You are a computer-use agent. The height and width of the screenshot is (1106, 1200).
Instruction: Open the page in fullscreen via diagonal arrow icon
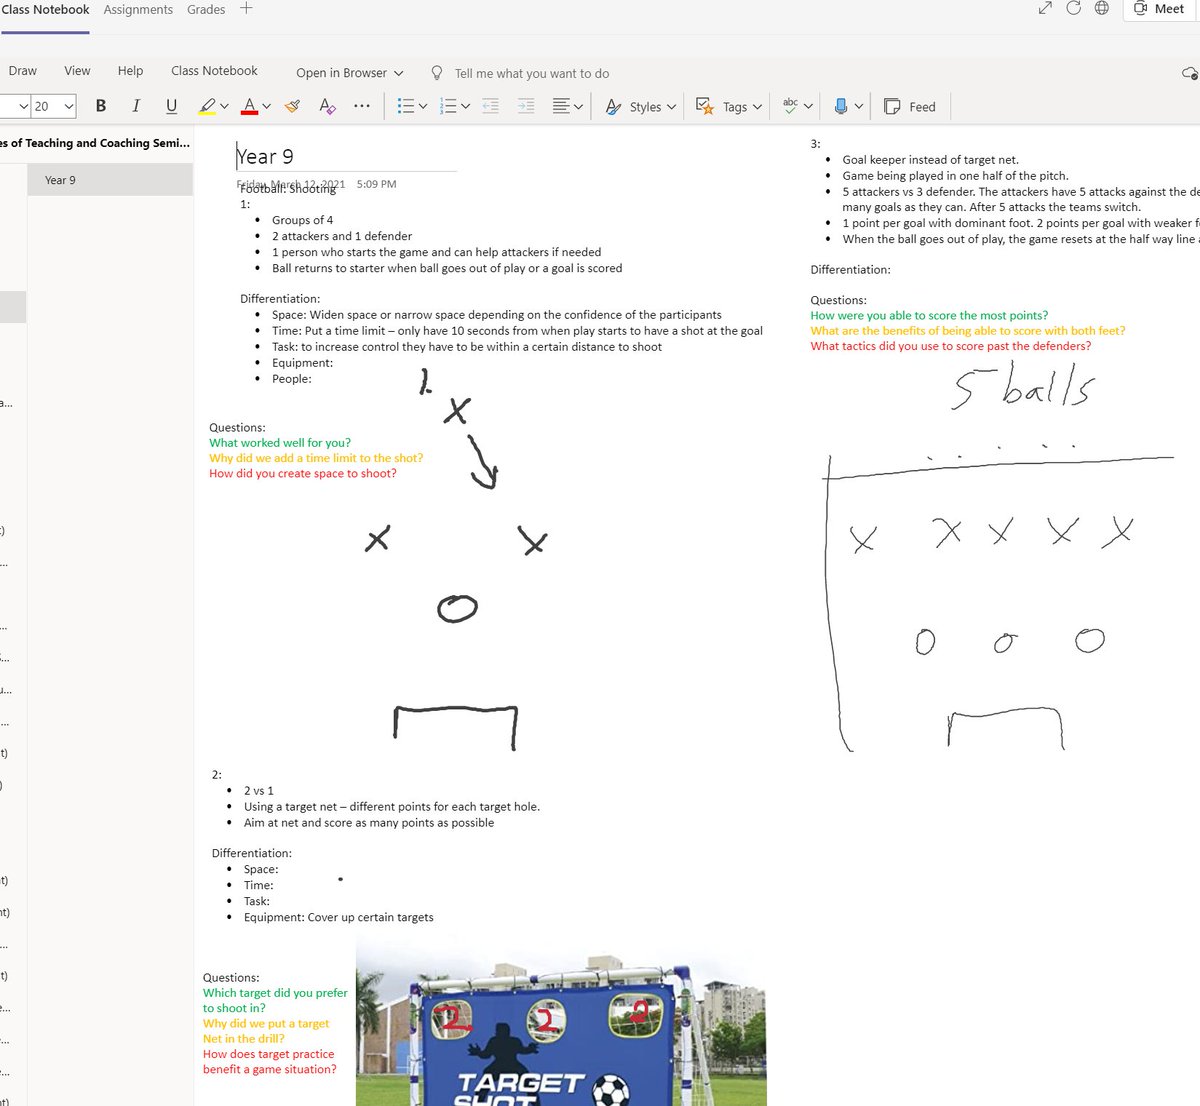point(1044,7)
